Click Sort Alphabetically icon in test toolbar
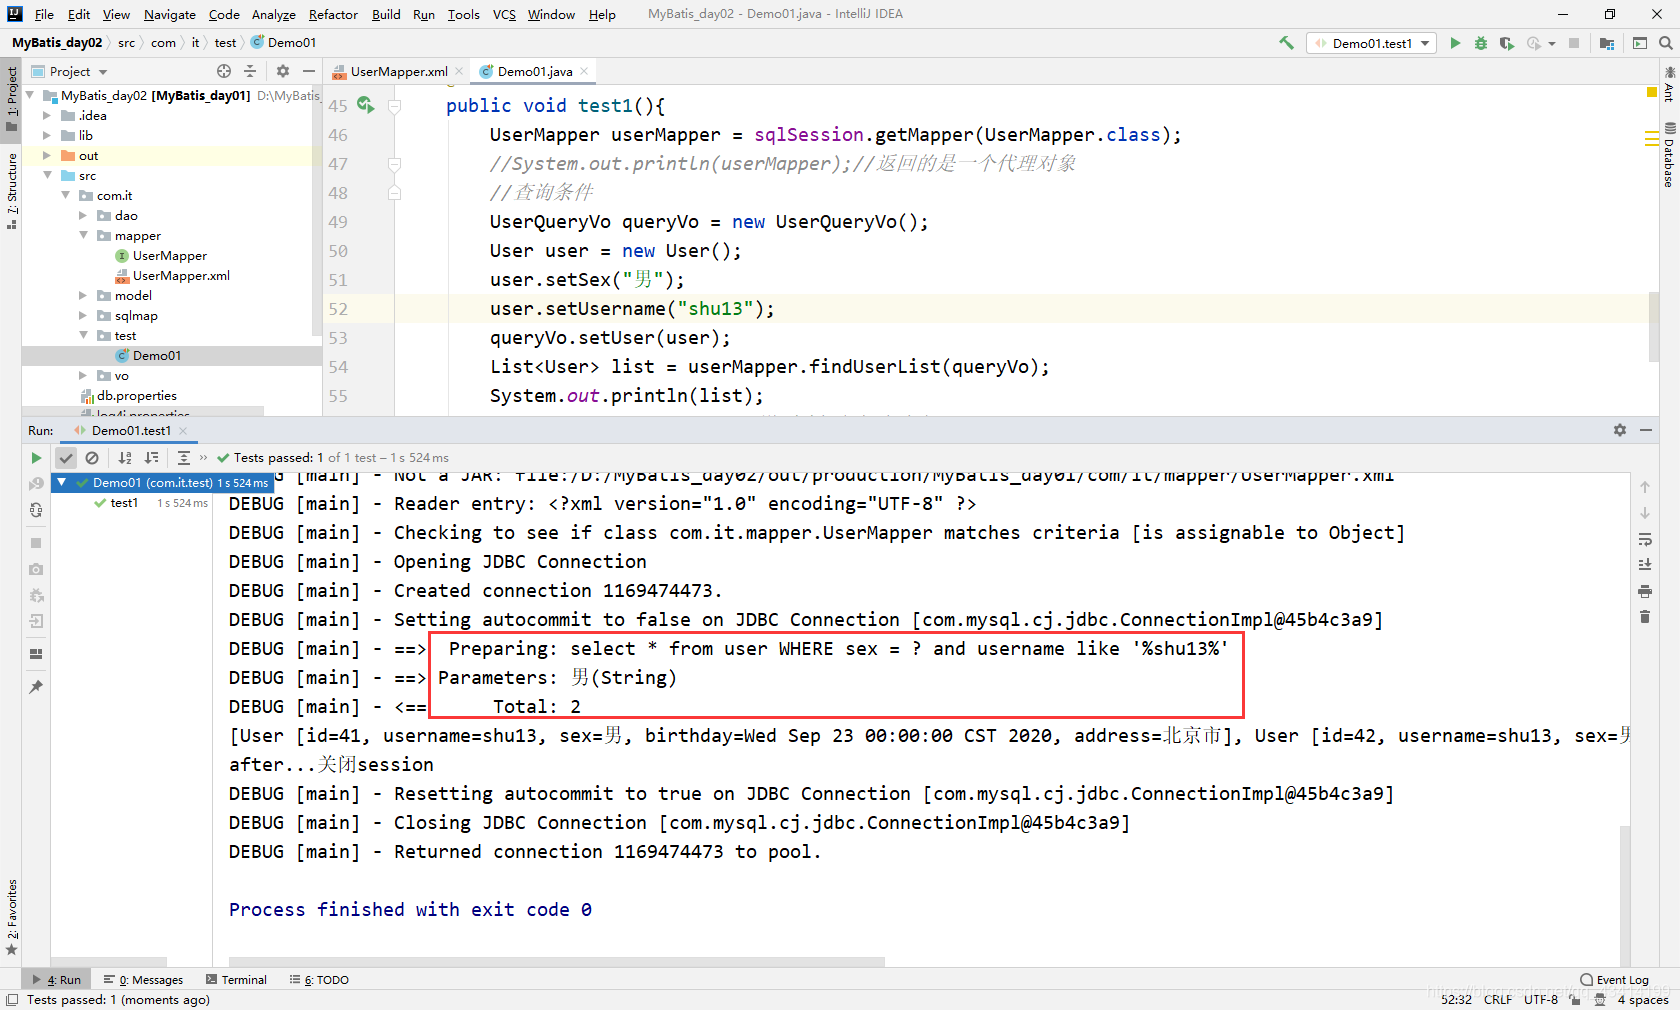This screenshot has width=1680, height=1010. coord(125,457)
